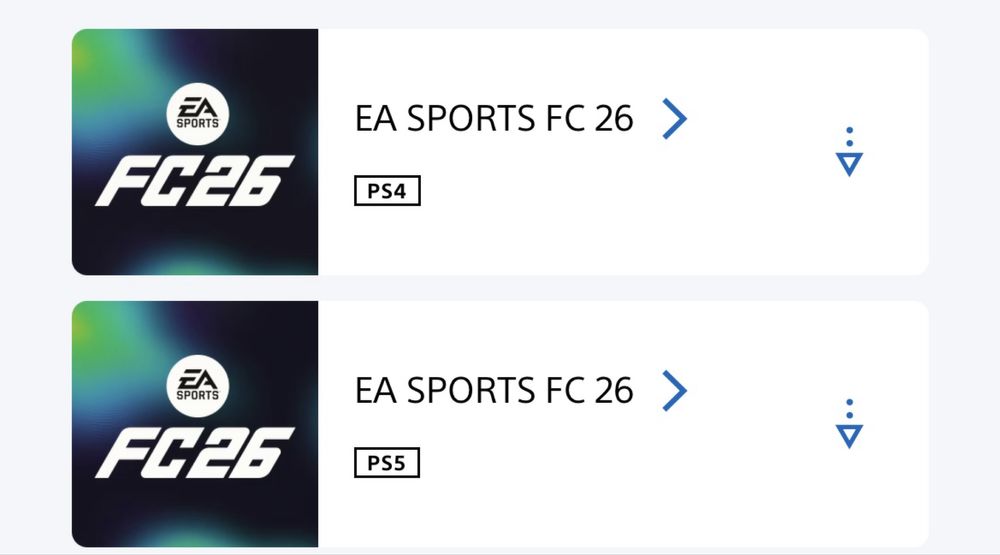Expand the chevron beside the PS5 game title
This screenshot has width=1000, height=555.
click(x=675, y=390)
